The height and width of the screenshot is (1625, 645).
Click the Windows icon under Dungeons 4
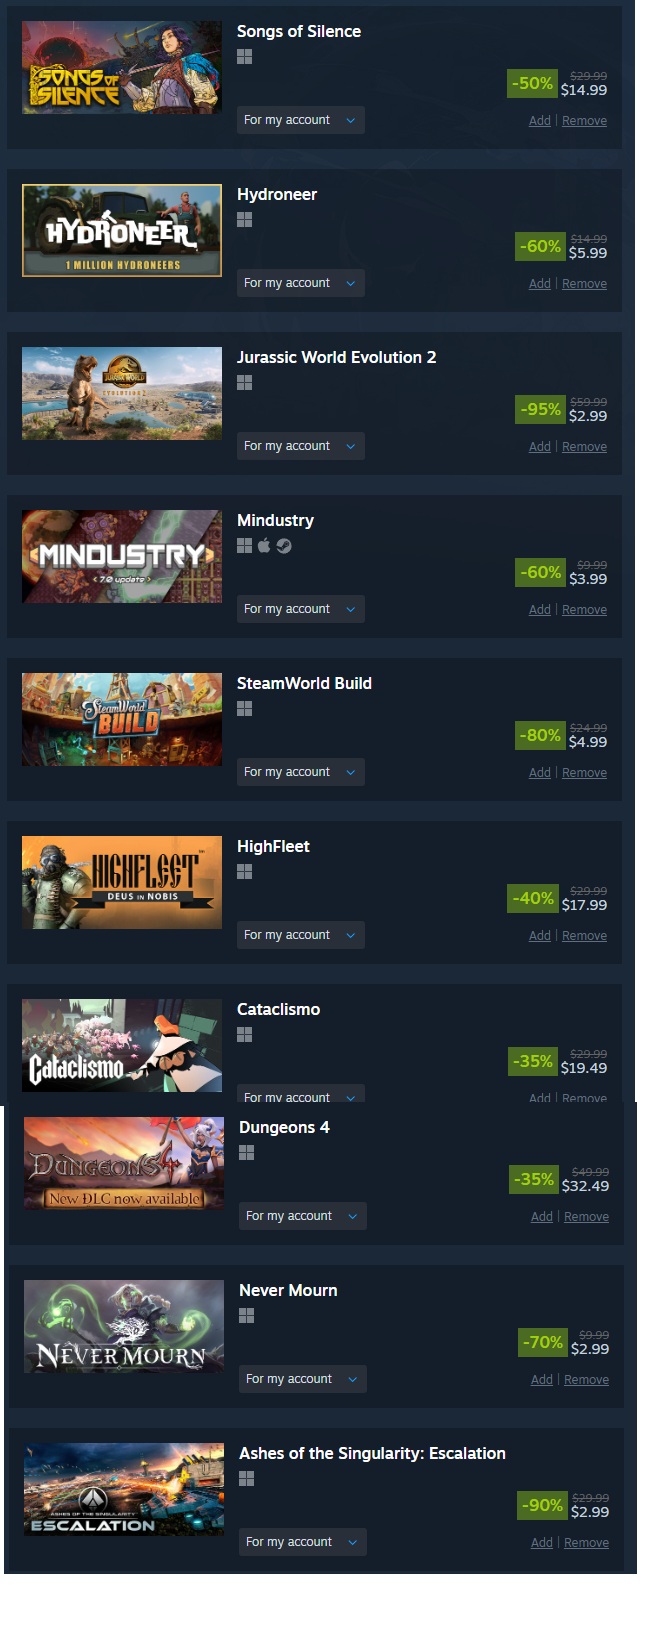(246, 1153)
